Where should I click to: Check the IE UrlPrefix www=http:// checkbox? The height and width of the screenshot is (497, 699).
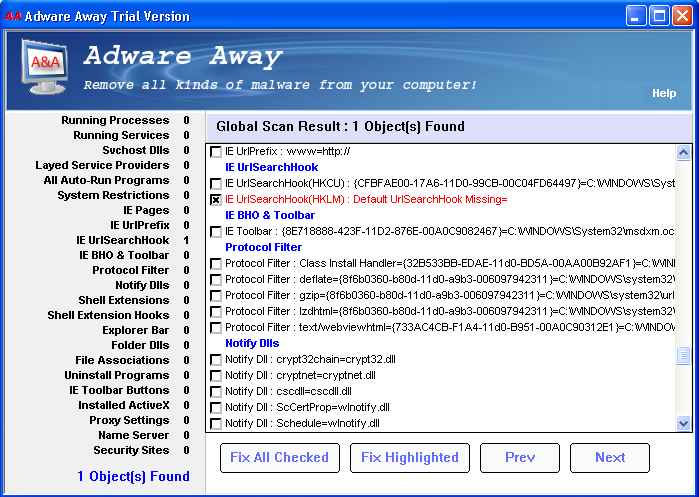216,152
